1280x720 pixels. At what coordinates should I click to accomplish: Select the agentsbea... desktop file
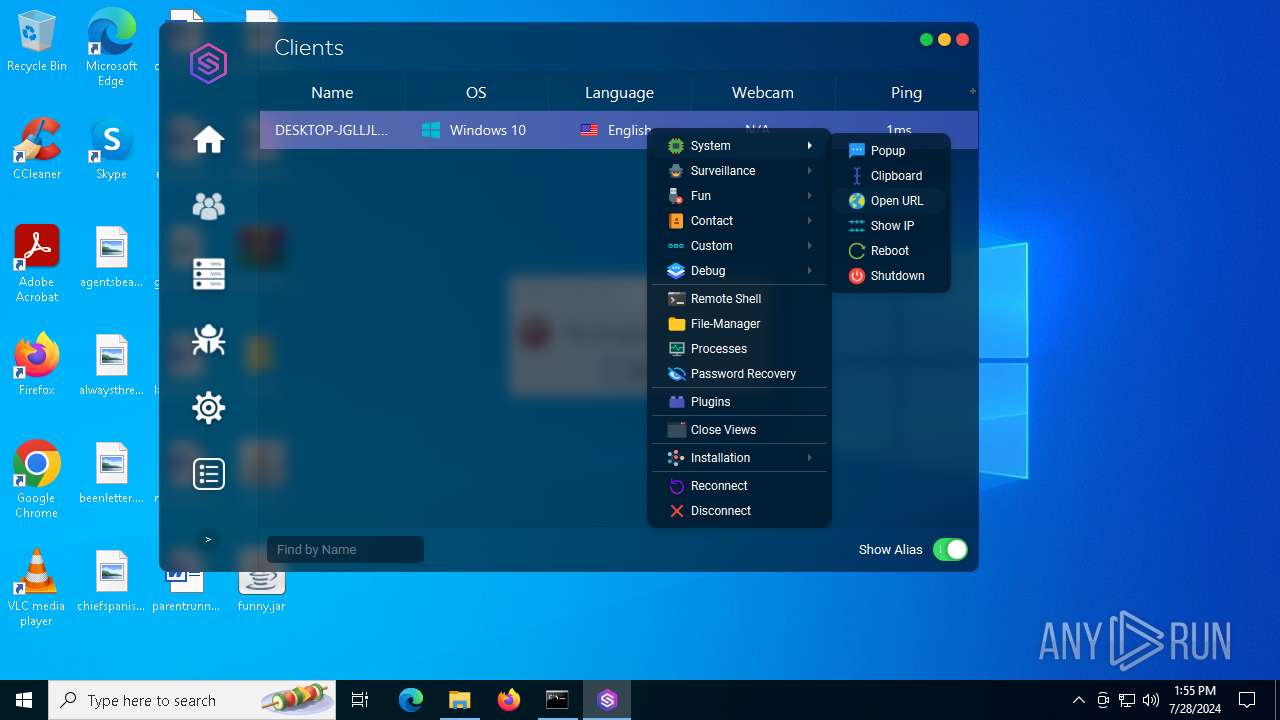tap(111, 257)
